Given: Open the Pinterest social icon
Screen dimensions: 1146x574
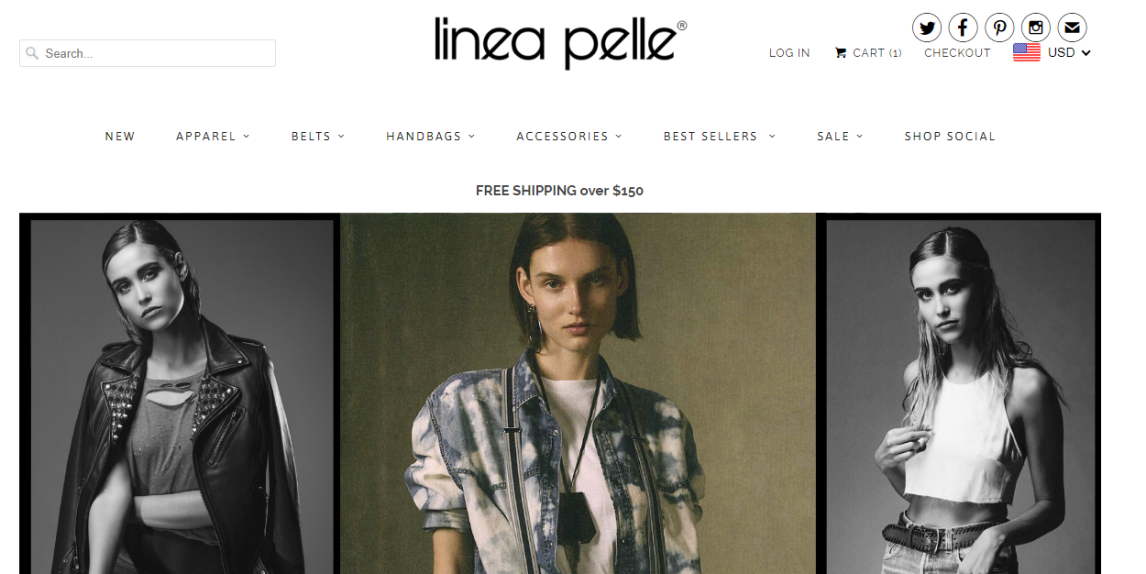Looking at the screenshot, I should click(x=999, y=29).
